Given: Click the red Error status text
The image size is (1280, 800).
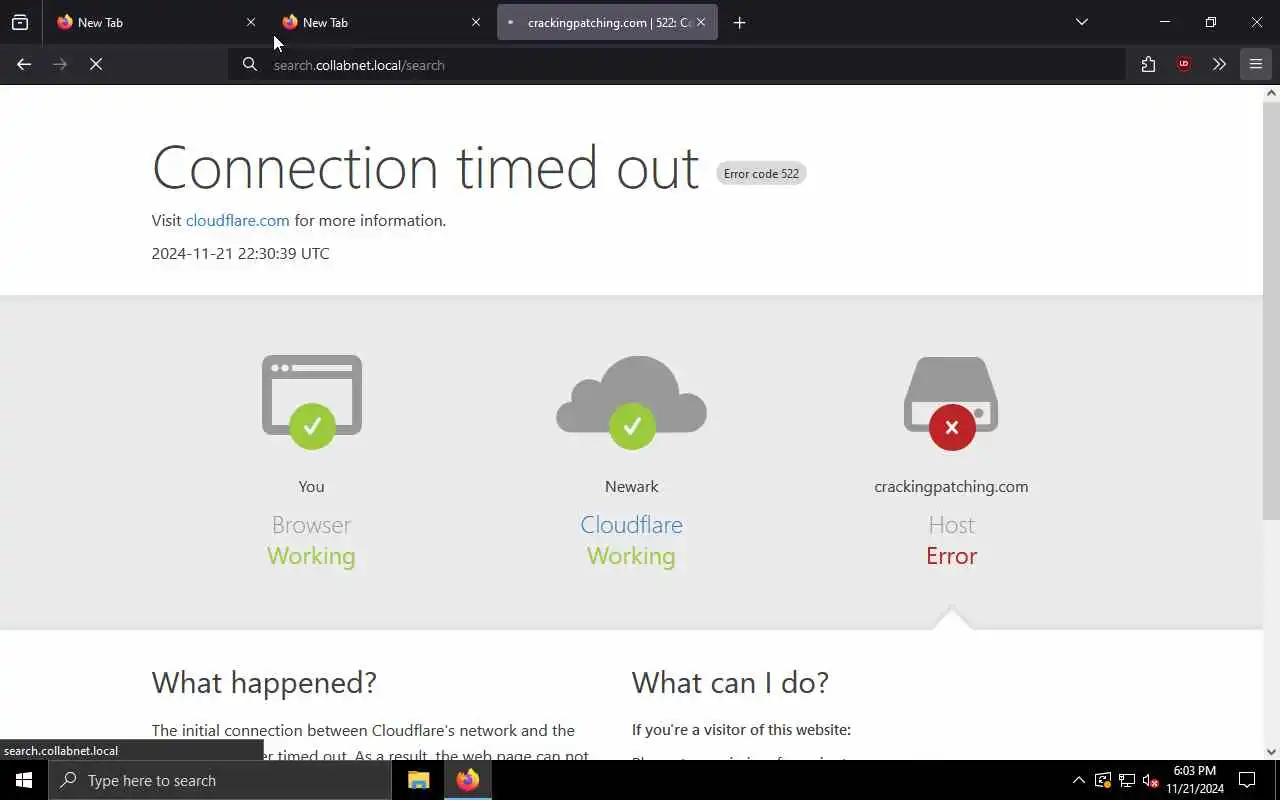Looking at the screenshot, I should 951,556.
